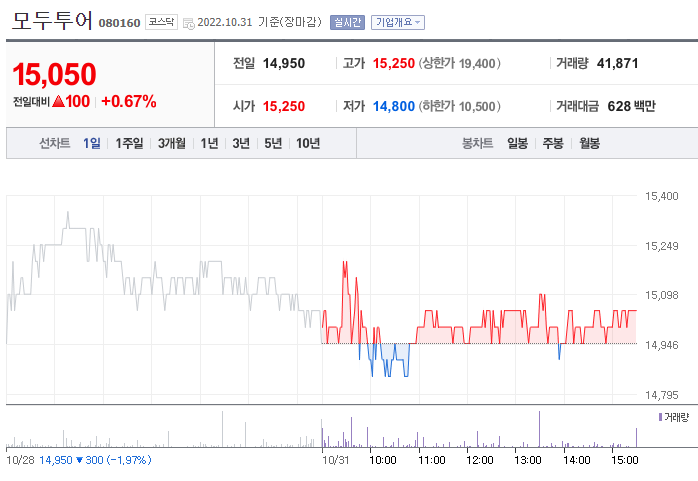Click the 거래량 value 41,871
This screenshot has width=698, height=481.
[617, 63]
